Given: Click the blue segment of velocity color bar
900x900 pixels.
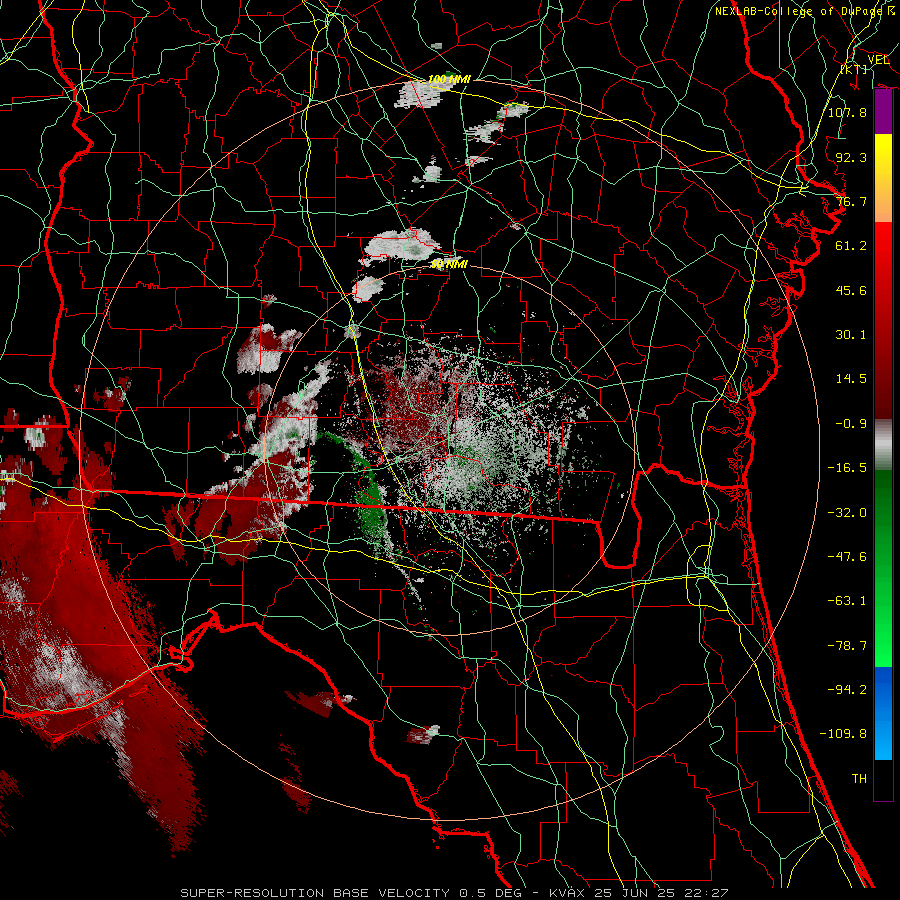Looking at the screenshot, I should coord(883,713).
